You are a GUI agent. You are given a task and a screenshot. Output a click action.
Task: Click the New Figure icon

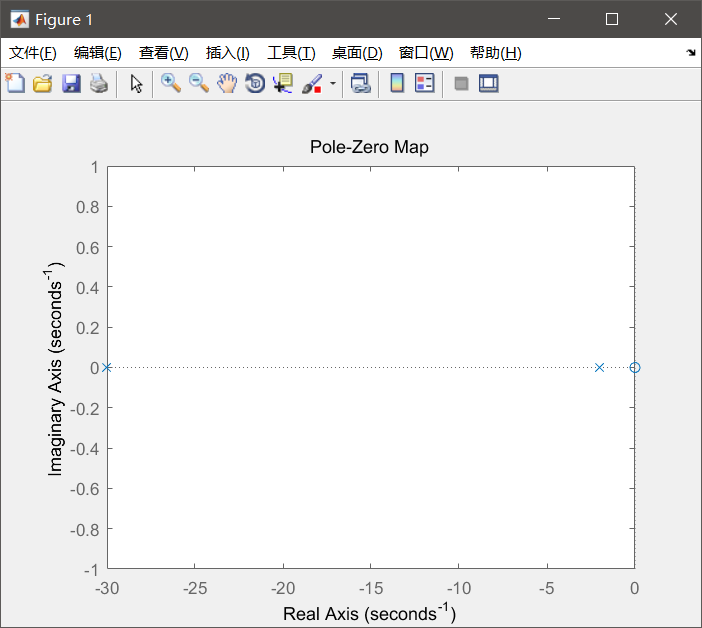pos(15,83)
